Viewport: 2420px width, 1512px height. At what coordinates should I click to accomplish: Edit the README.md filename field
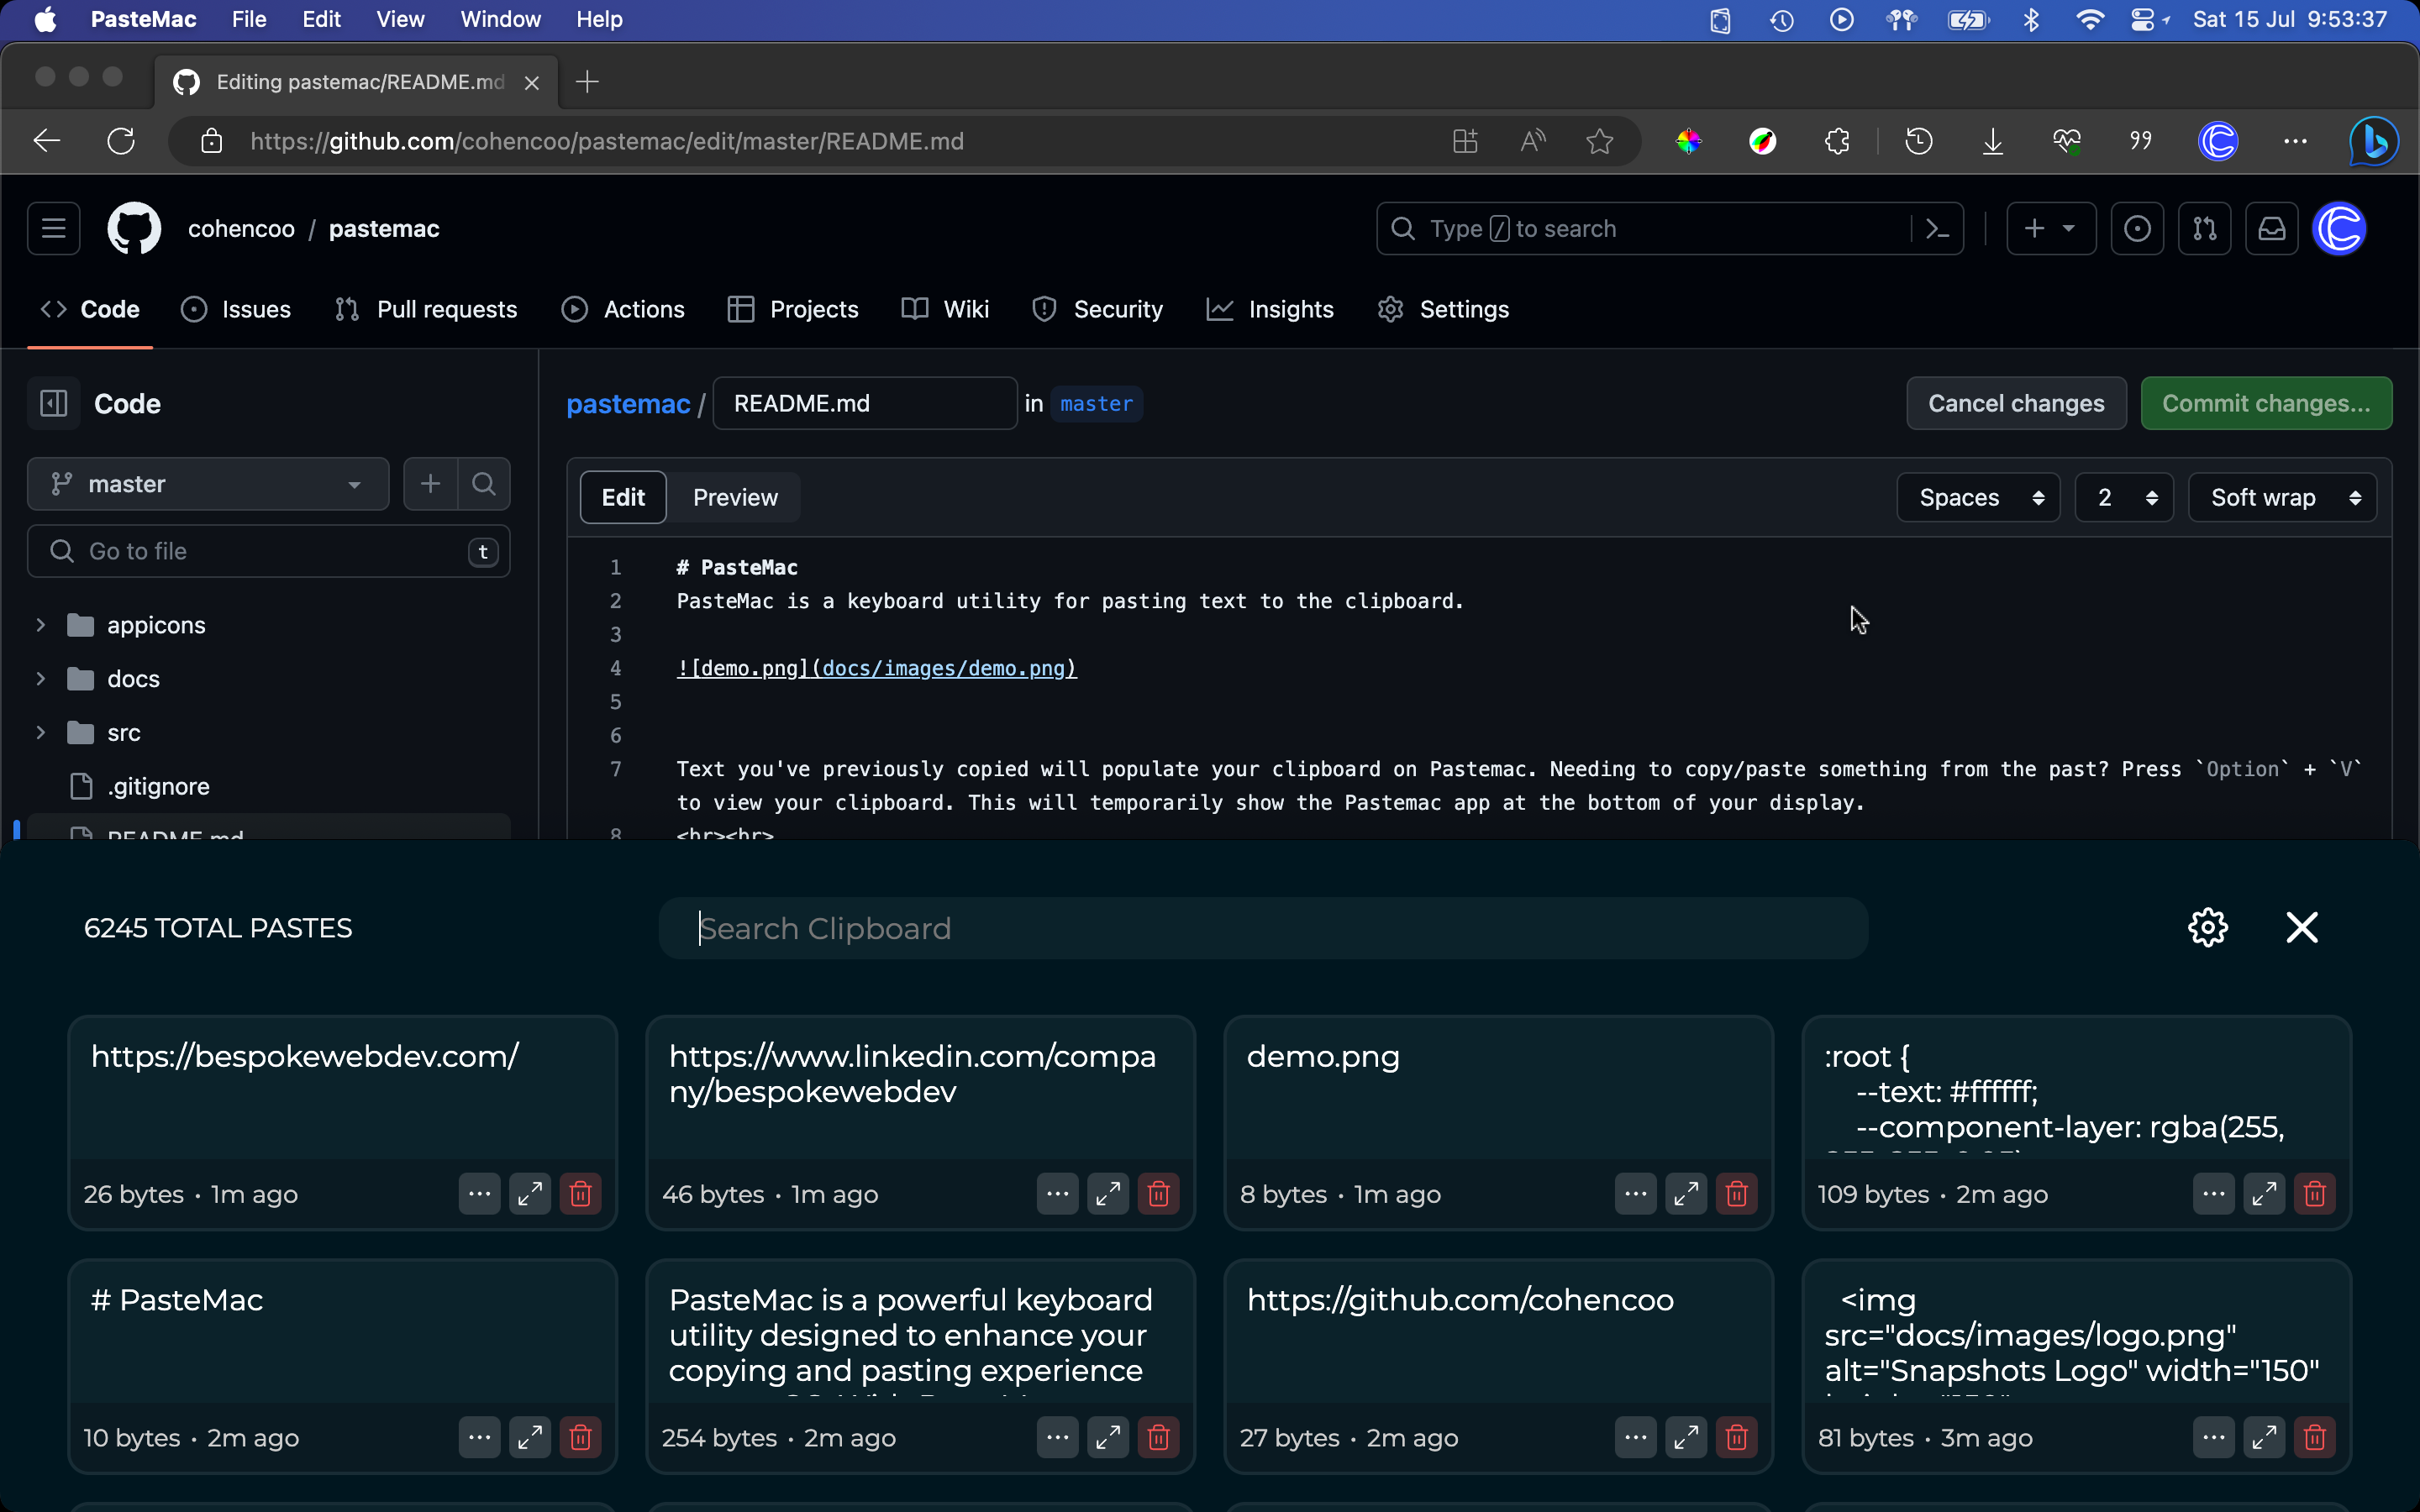pos(865,403)
